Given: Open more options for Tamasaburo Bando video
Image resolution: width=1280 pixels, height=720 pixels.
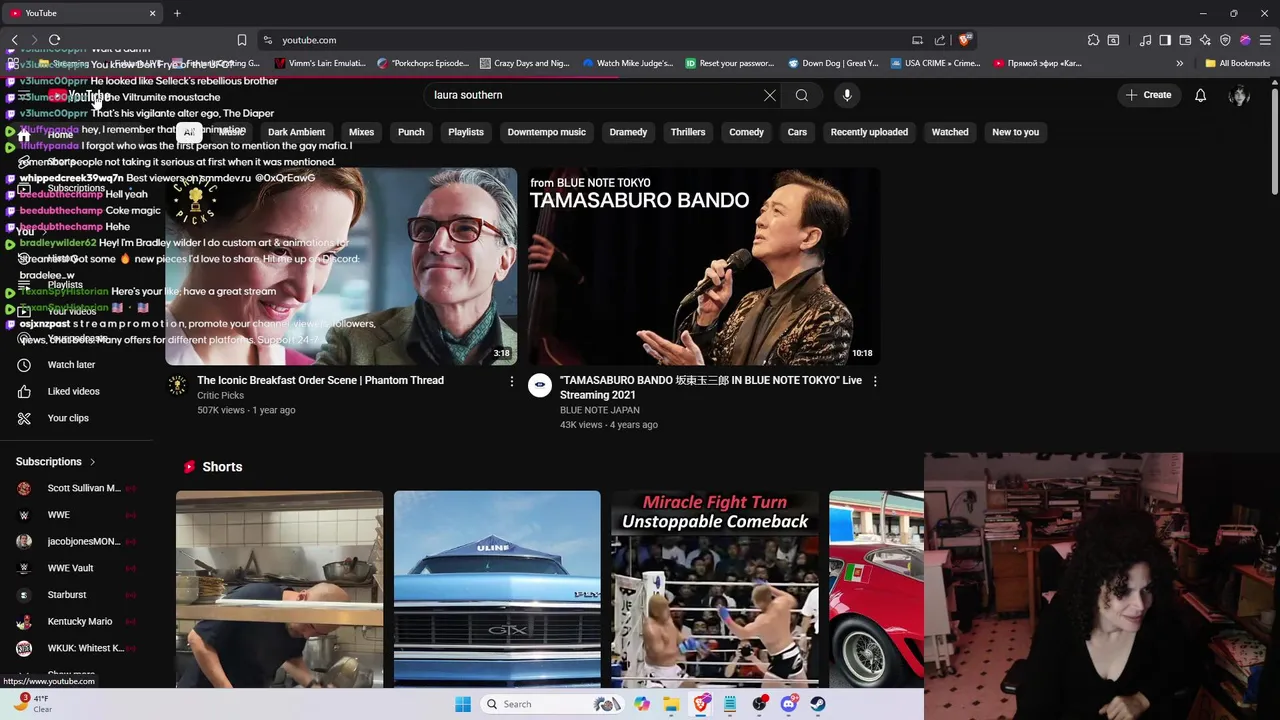Looking at the screenshot, I should [875, 381].
